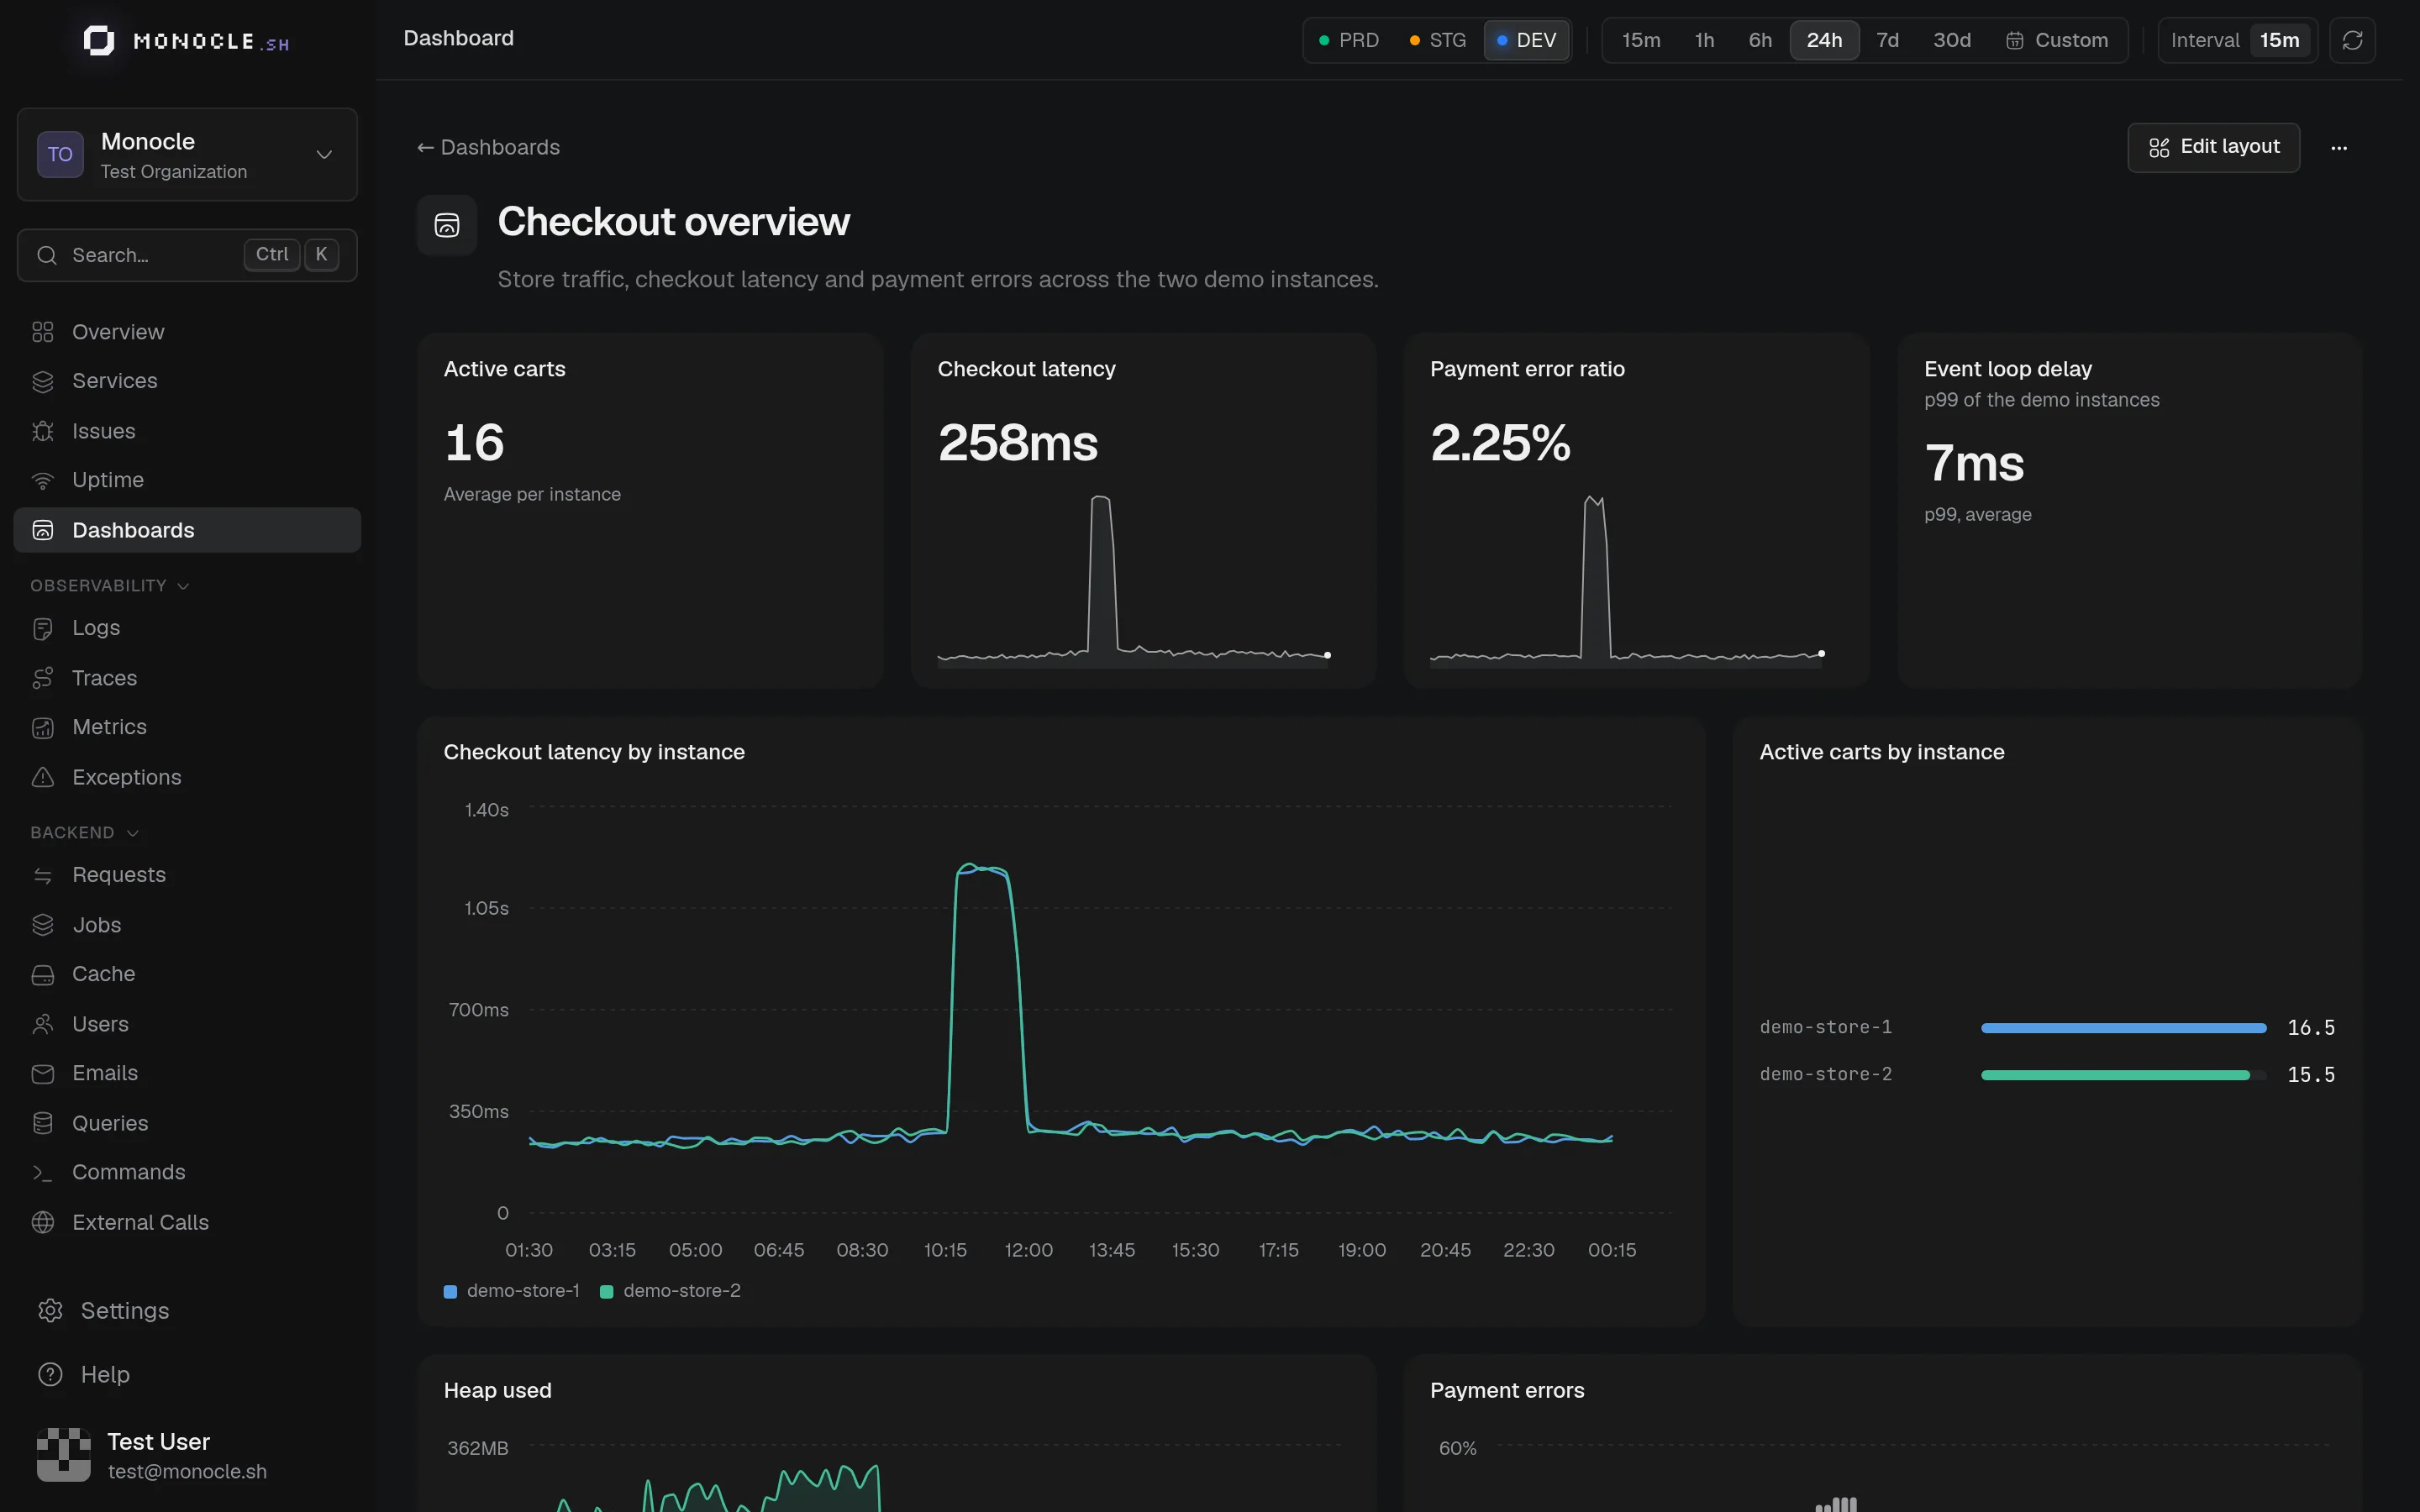Screen dimensions: 2420x1512
Task: Open Settings in the sidebar
Action: (x=187, y=1311)
